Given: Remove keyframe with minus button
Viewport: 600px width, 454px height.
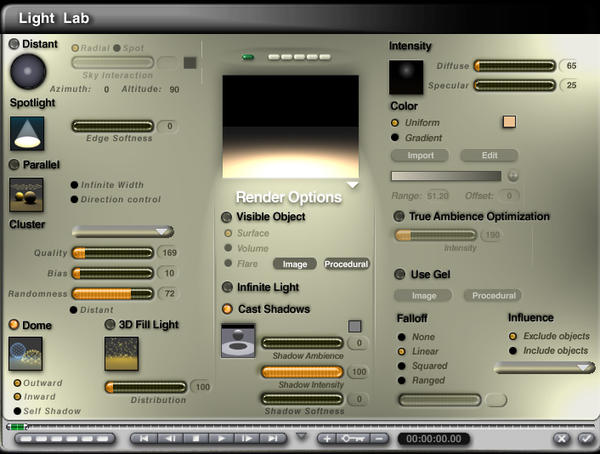Looking at the screenshot, I should click(379, 439).
